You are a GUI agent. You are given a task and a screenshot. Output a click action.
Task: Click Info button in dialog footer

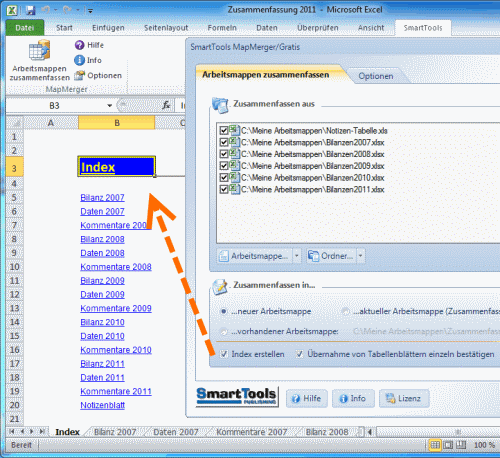point(353,398)
